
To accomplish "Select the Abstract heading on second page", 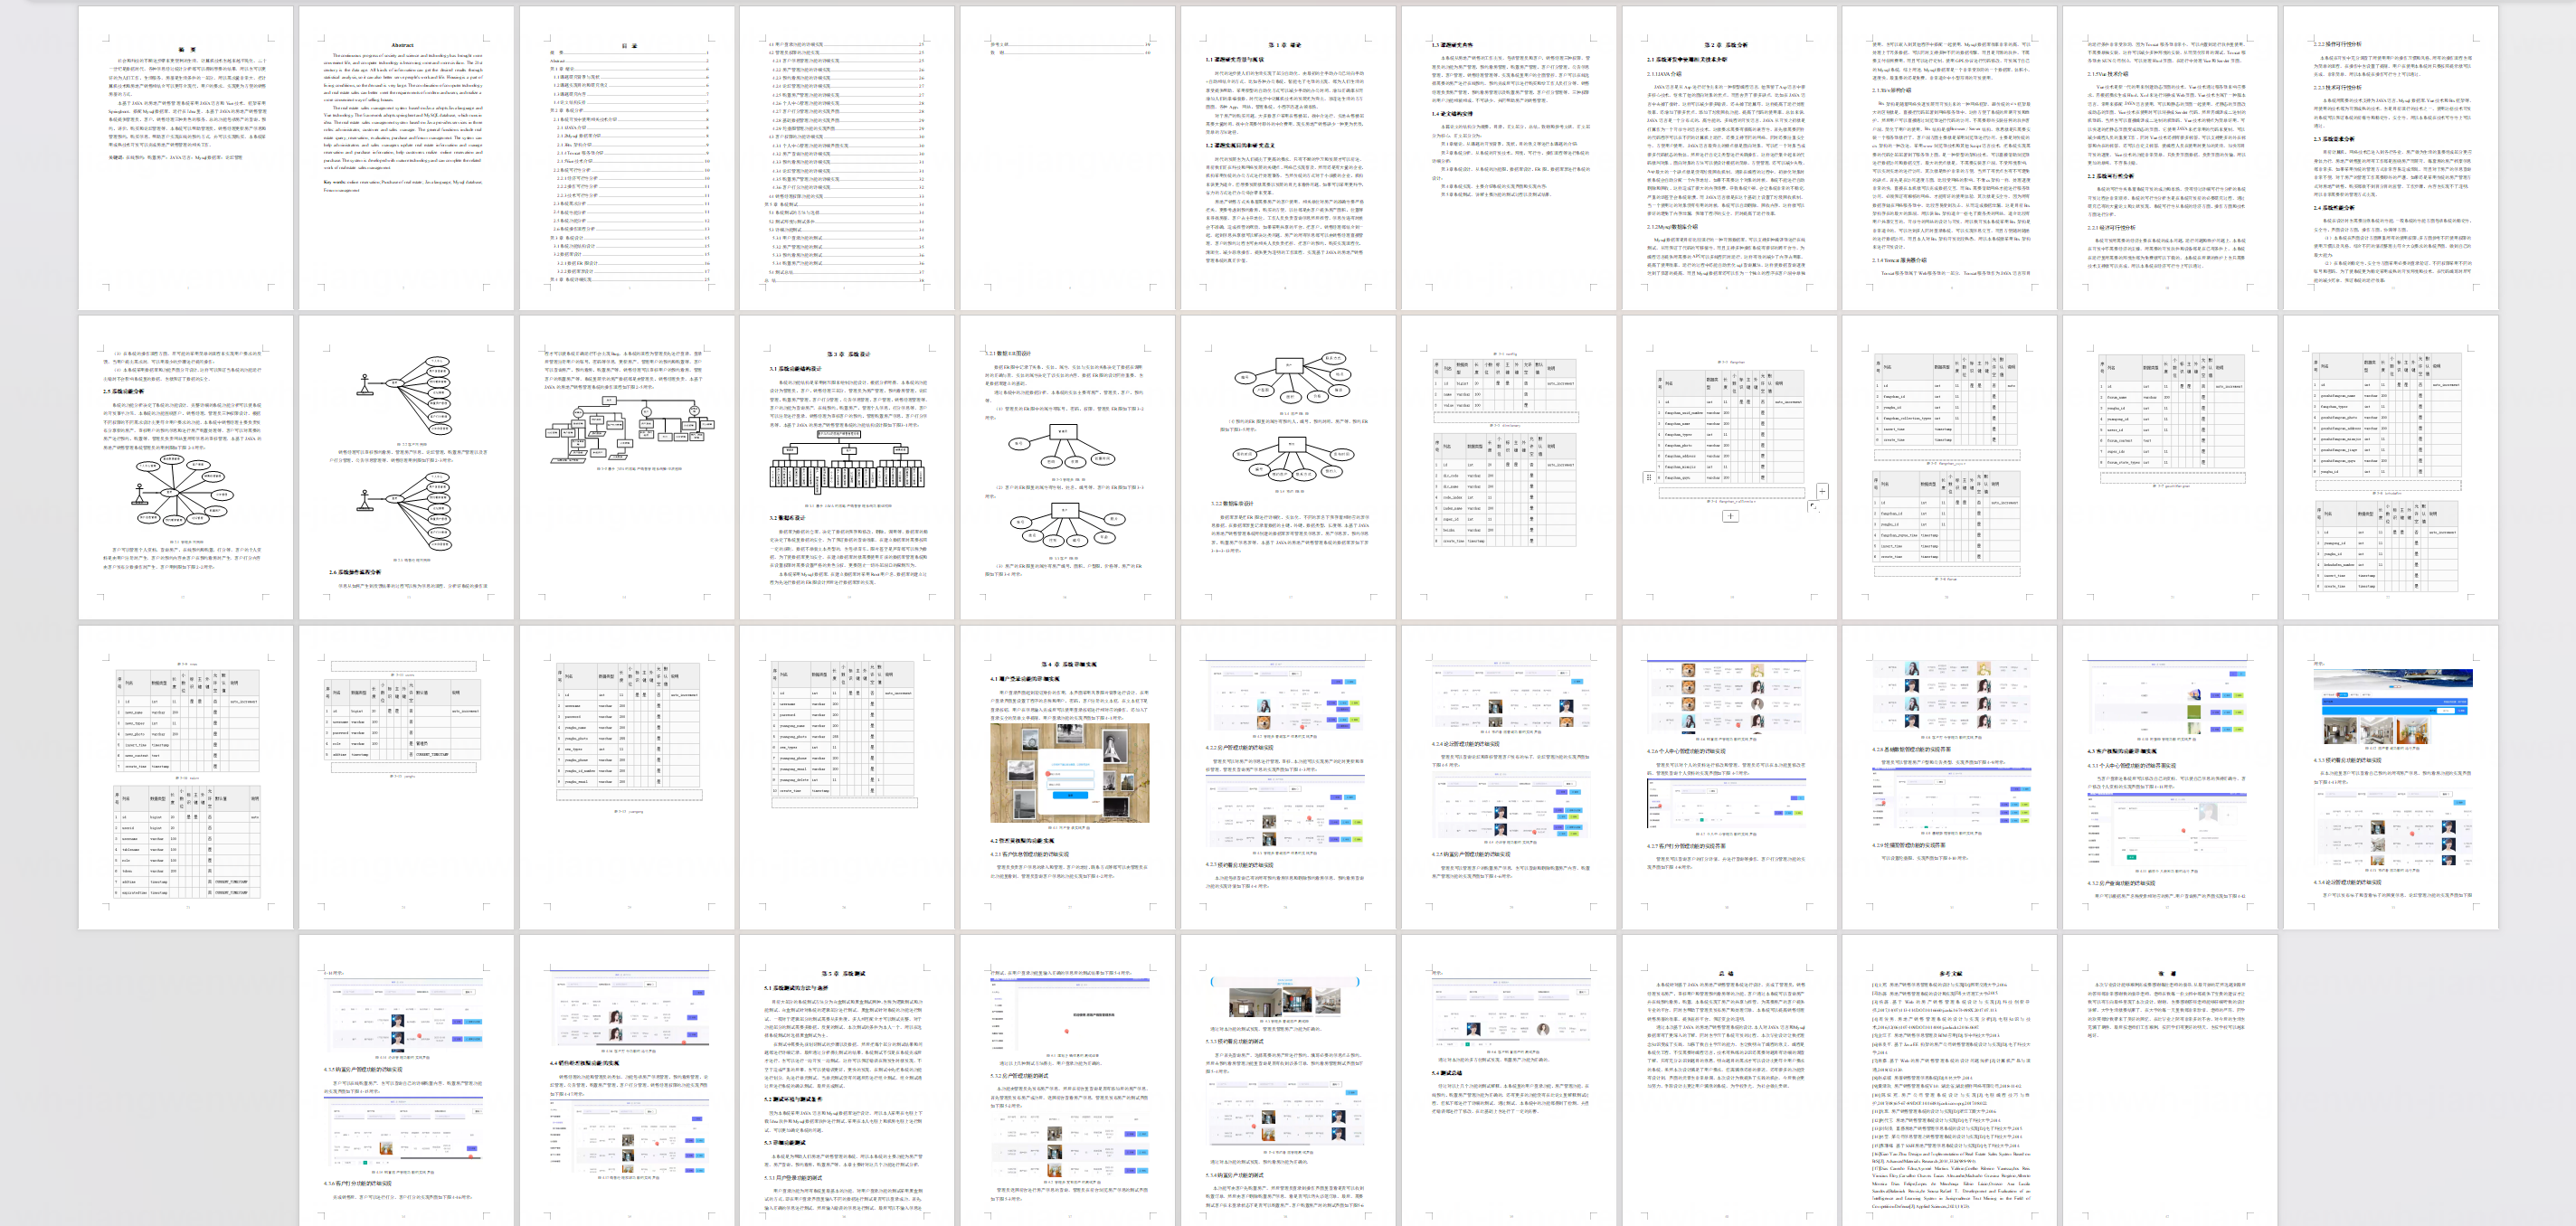I will point(402,45).
